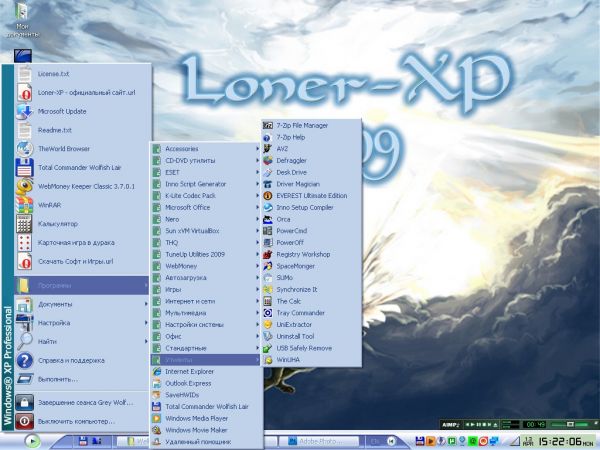Open Internet Explorer in Programs menu

pos(191,371)
